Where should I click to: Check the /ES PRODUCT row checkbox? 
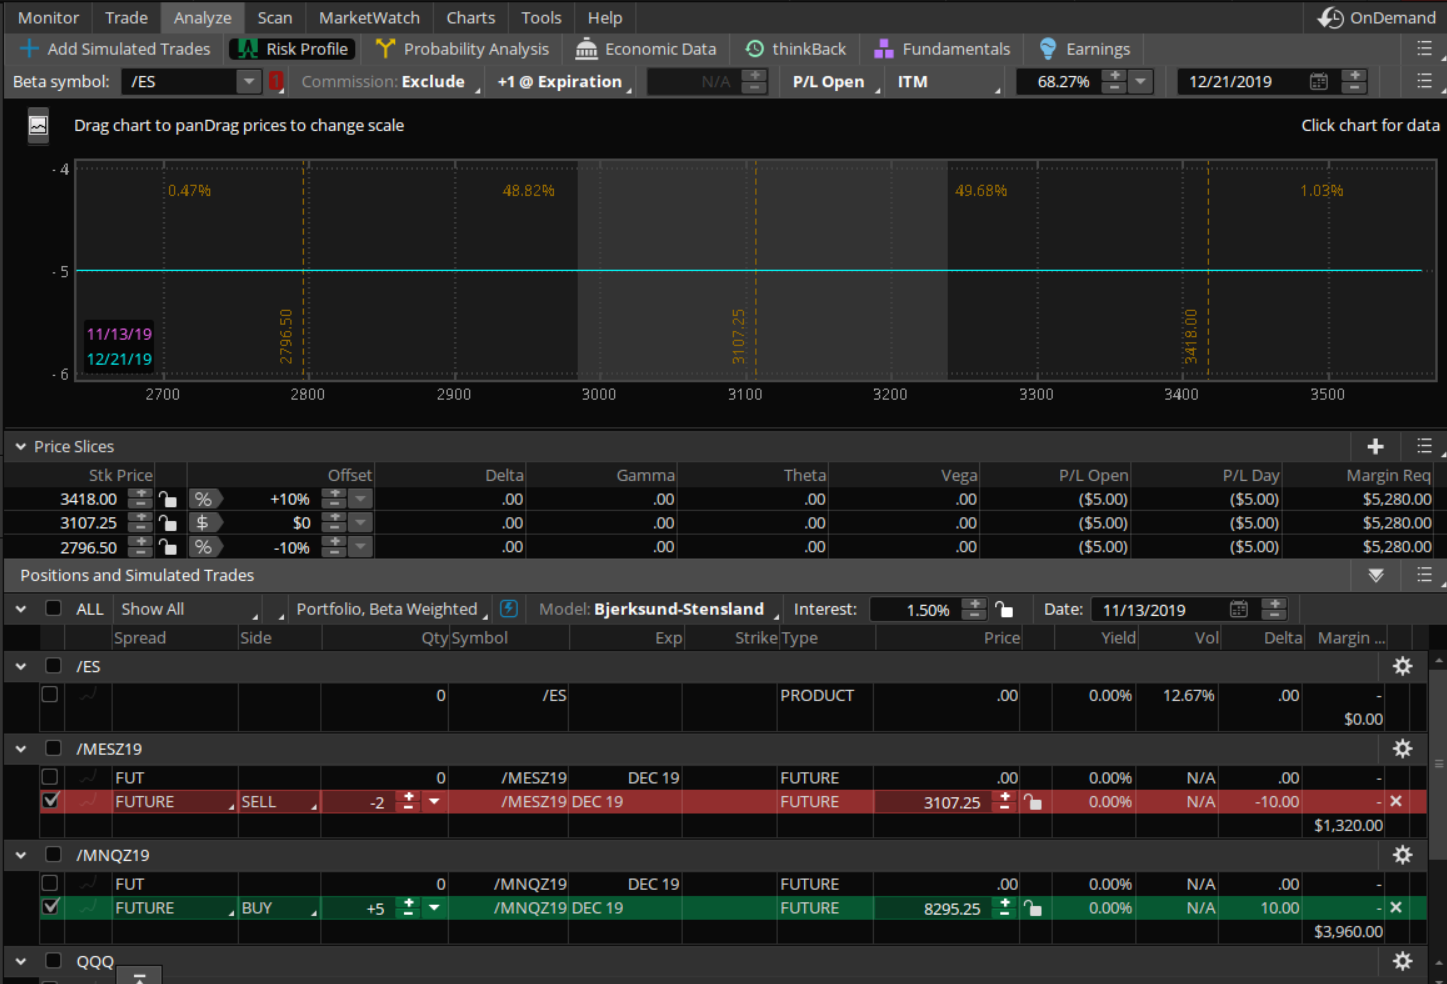[x=49, y=694]
